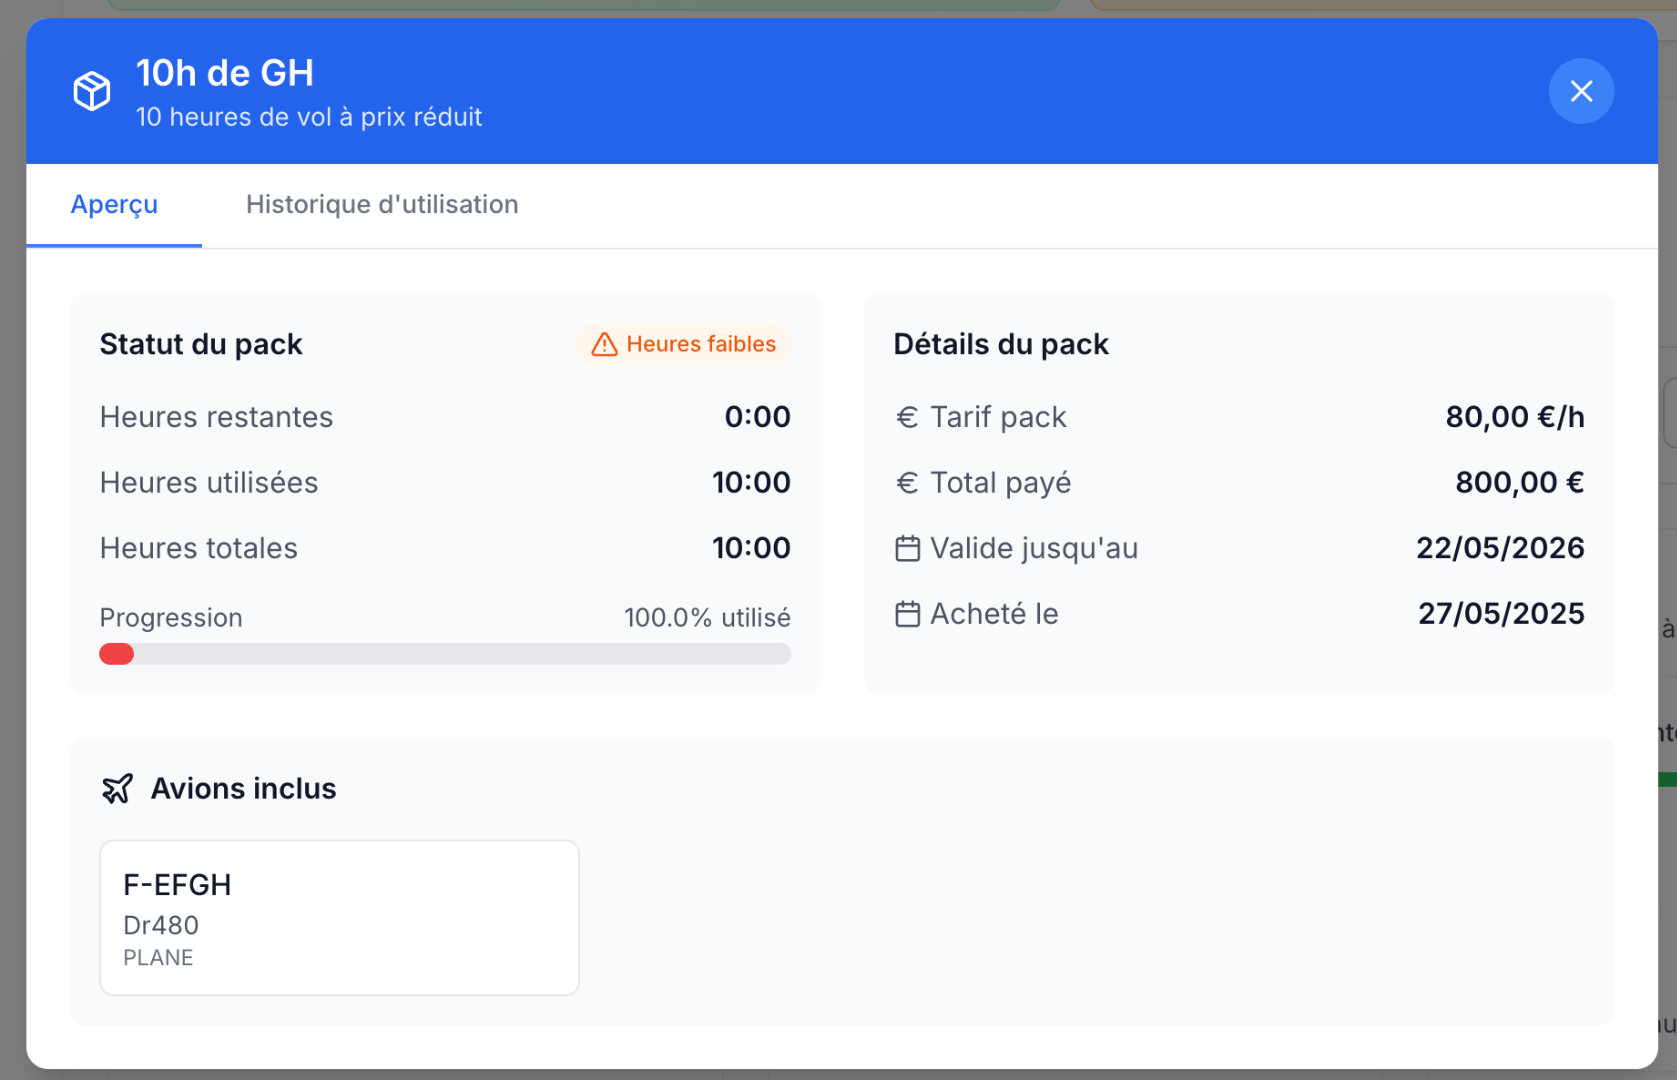Click the Statut du pack panel header
This screenshot has height=1080, width=1677.
coord(200,344)
